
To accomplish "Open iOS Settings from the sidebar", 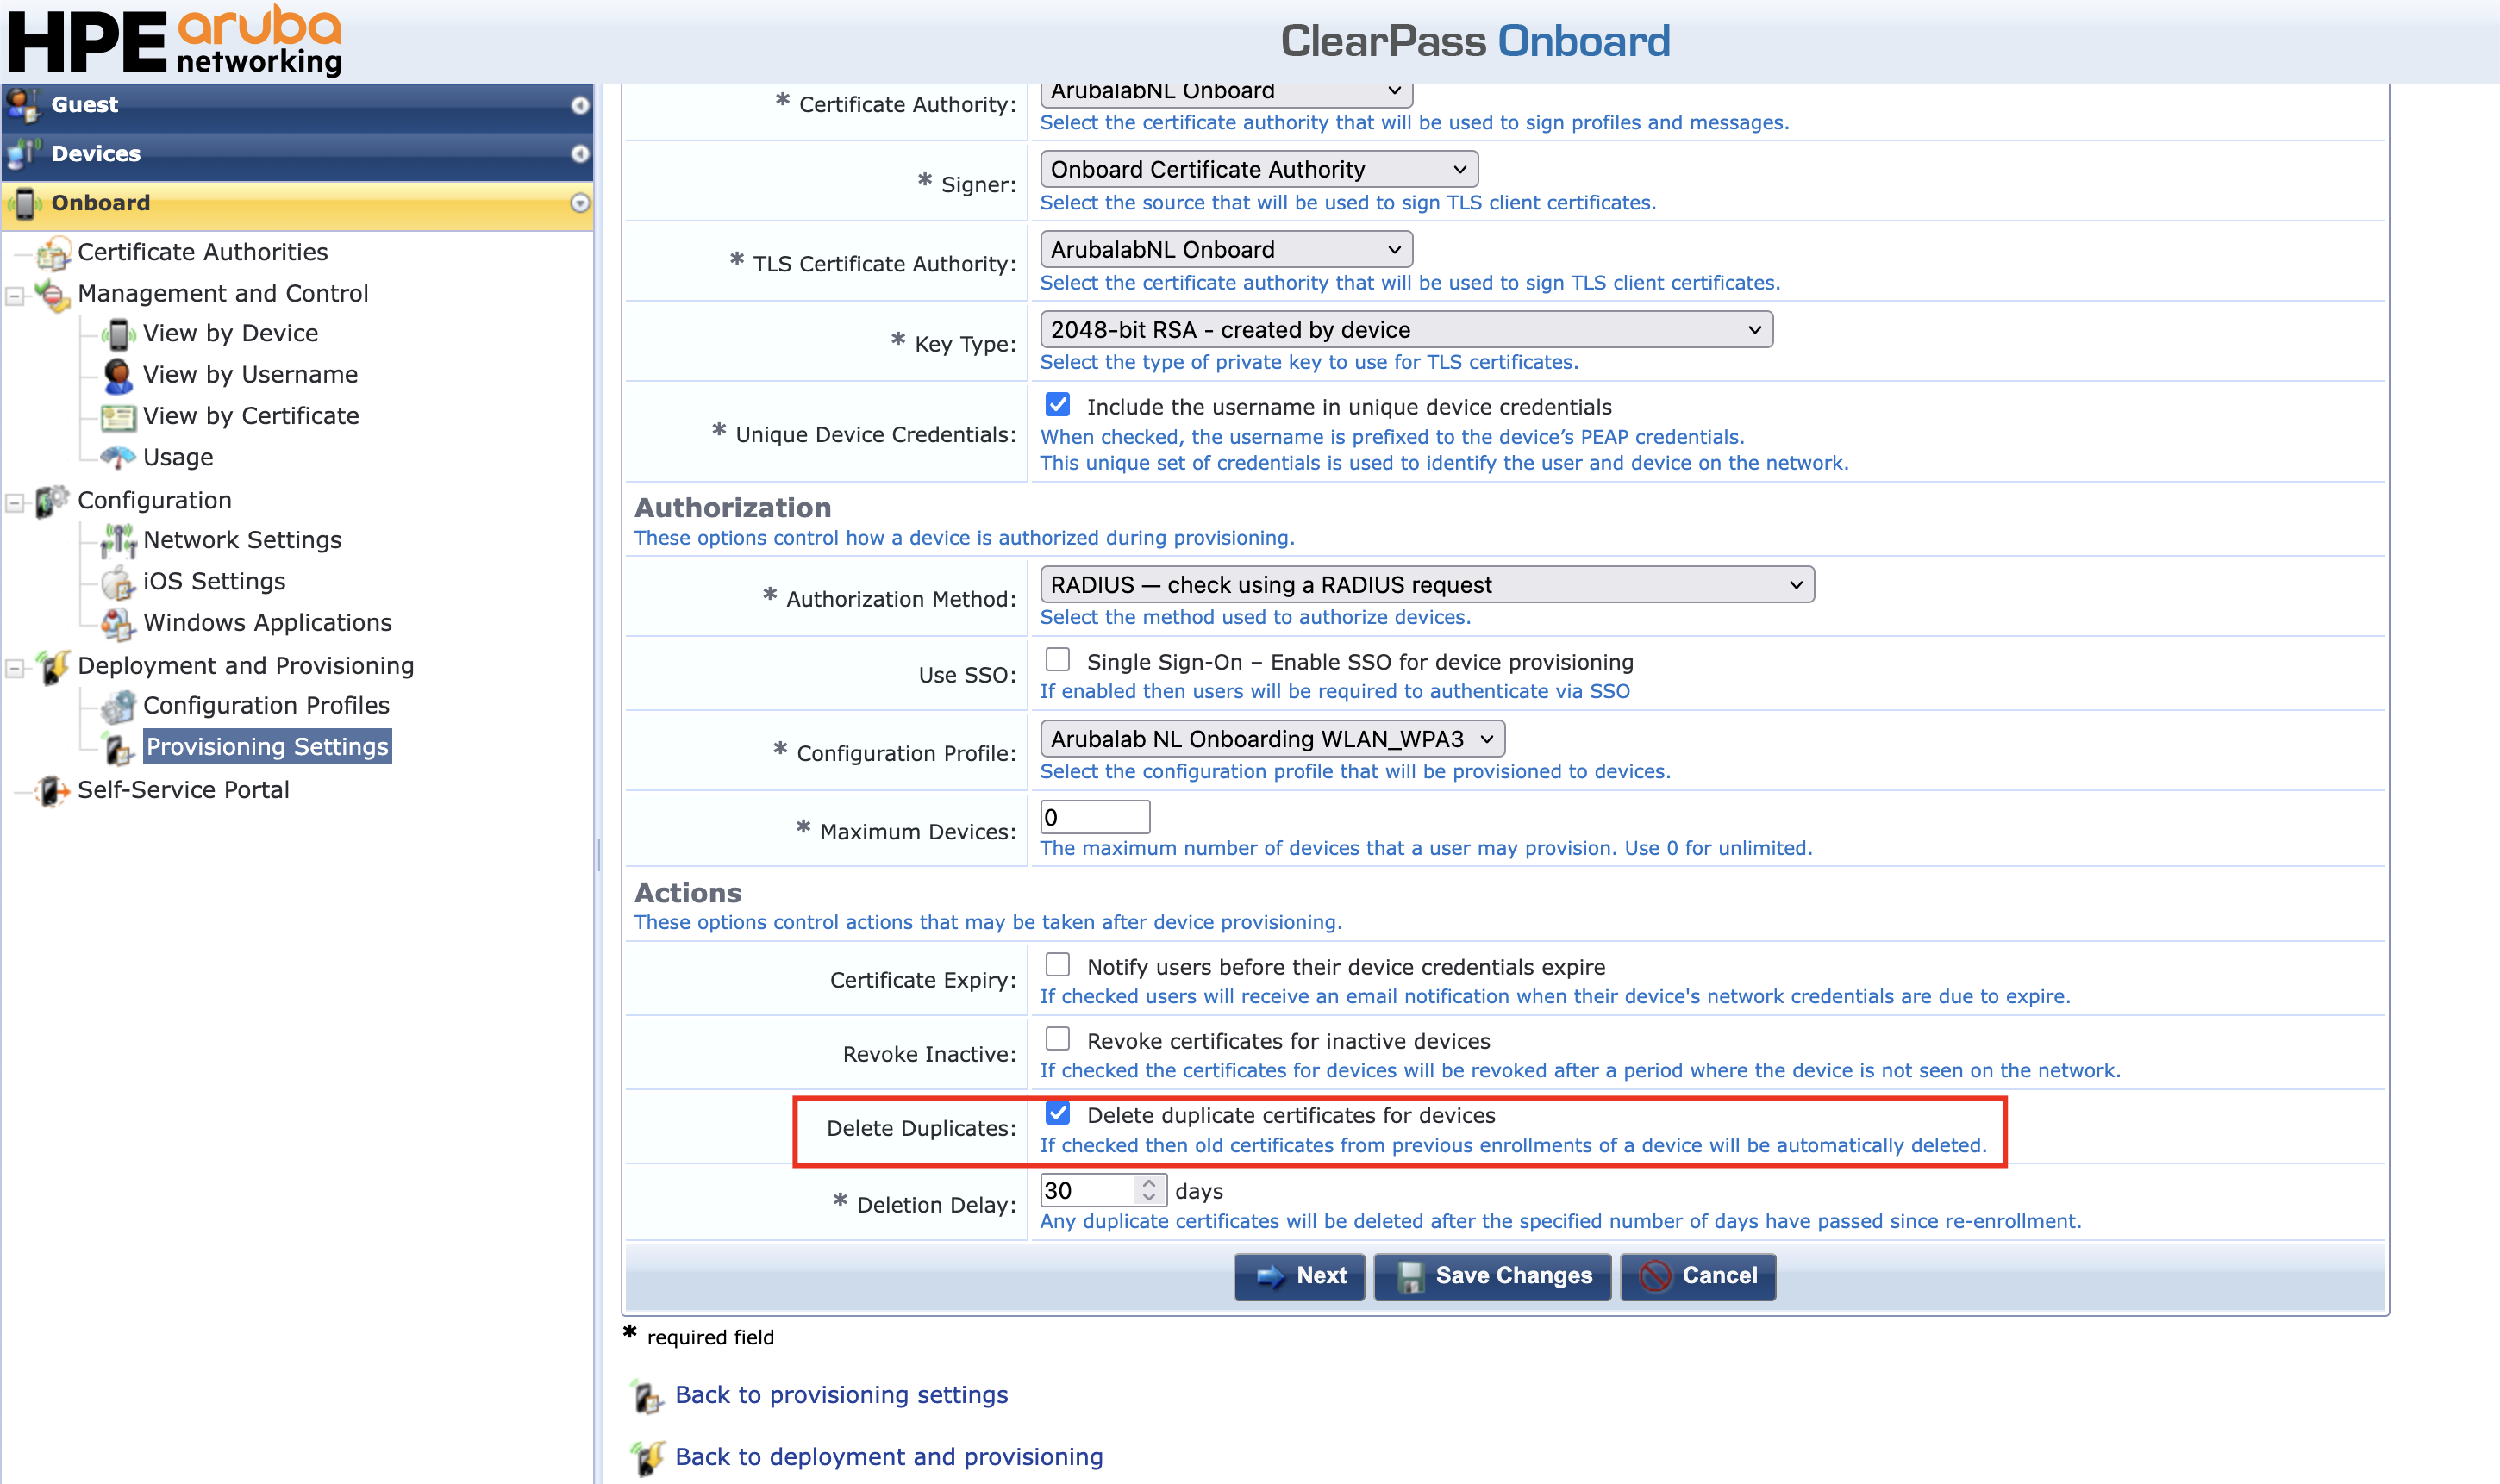I will pyautogui.click(x=214, y=581).
